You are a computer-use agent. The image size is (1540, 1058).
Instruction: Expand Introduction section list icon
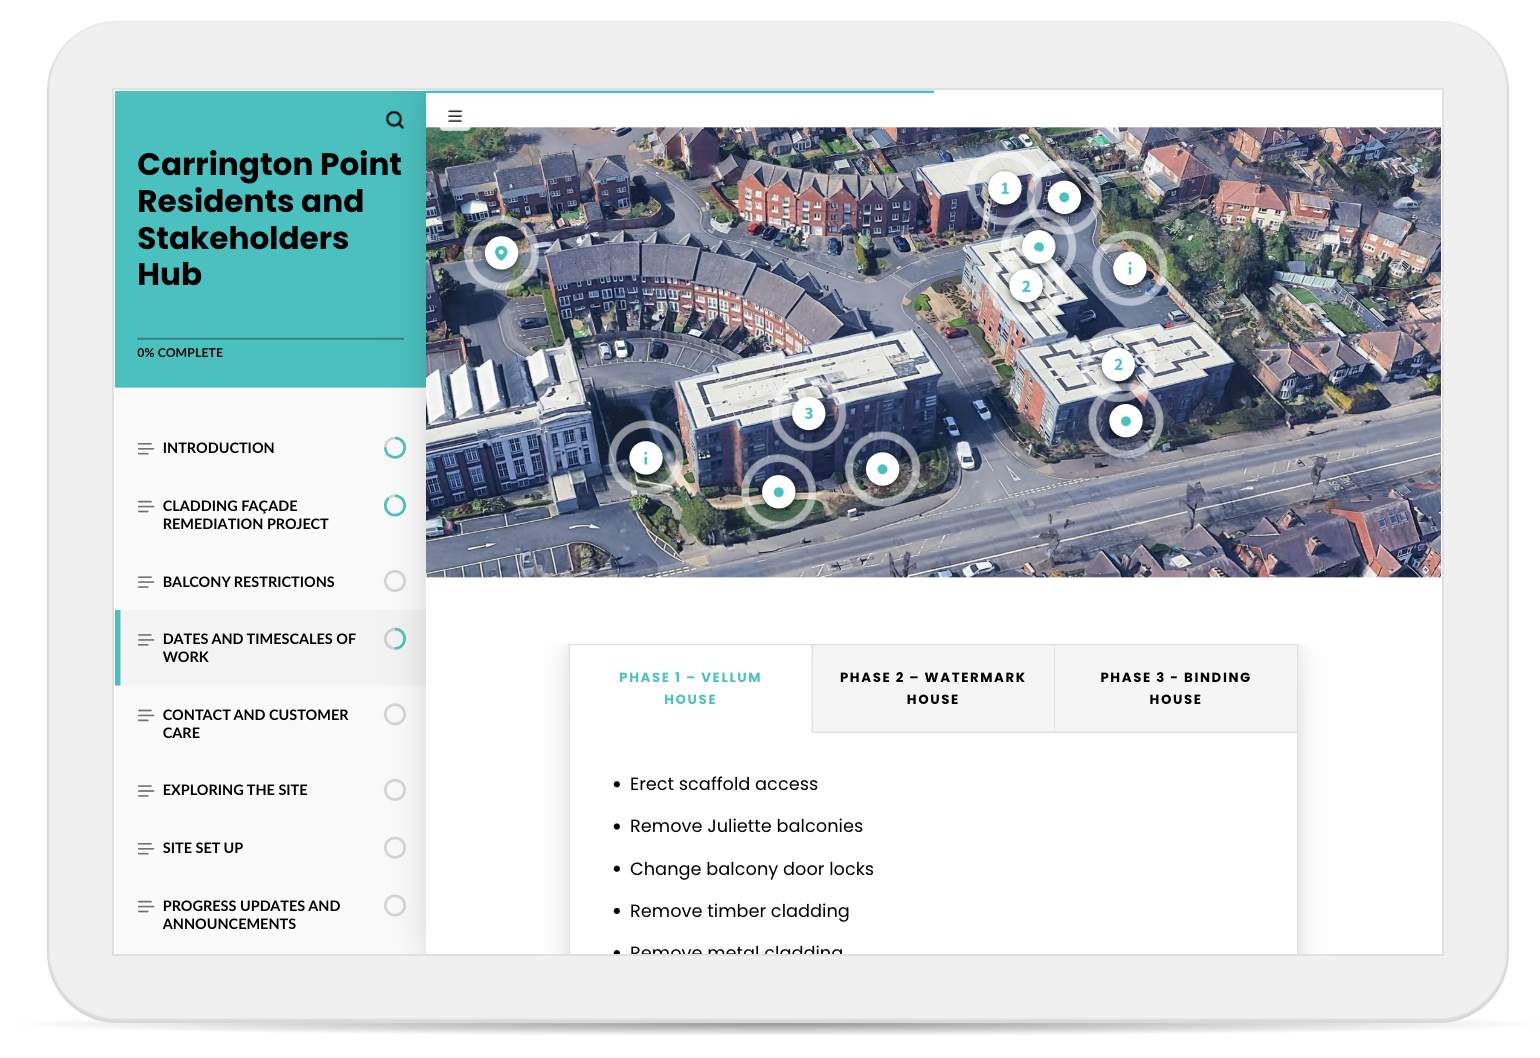click(146, 449)
